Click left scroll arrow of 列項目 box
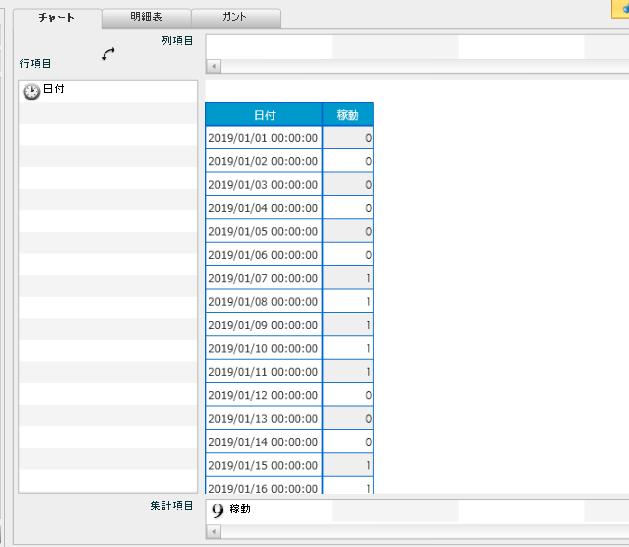This screenshot has height=547, width=629. click(213, 66)
